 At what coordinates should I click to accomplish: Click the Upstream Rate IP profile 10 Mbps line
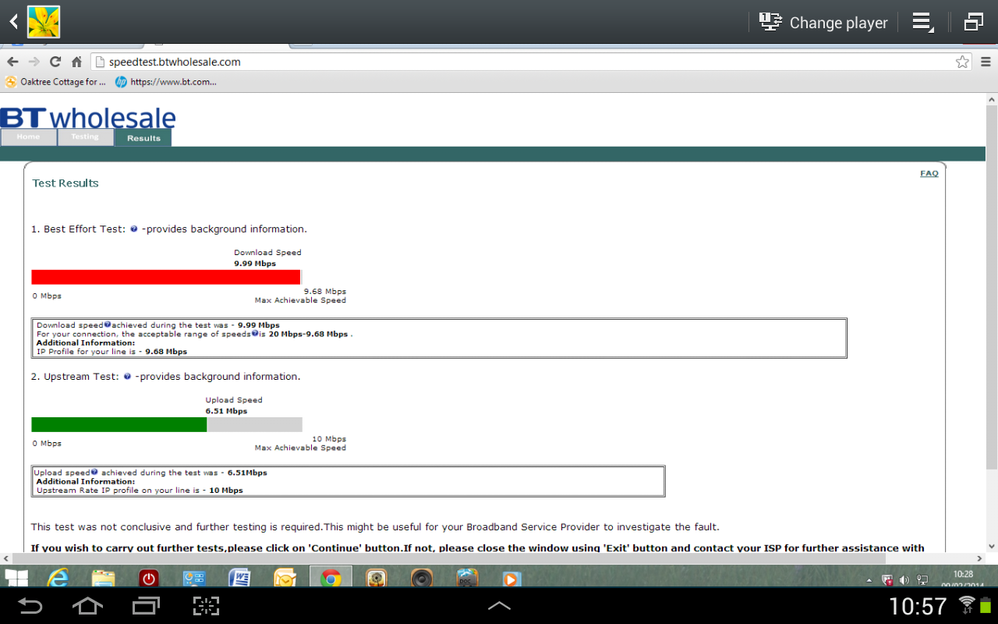coord(139,490)
